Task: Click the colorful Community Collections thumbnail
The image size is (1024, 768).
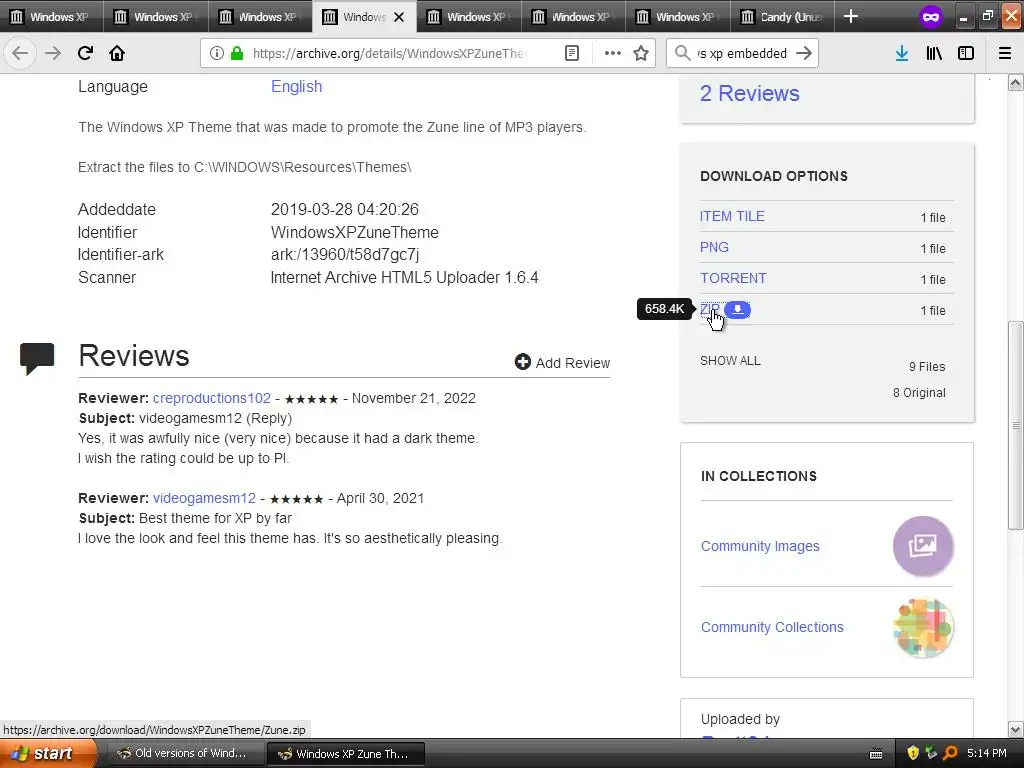Action: coord(922,628)
